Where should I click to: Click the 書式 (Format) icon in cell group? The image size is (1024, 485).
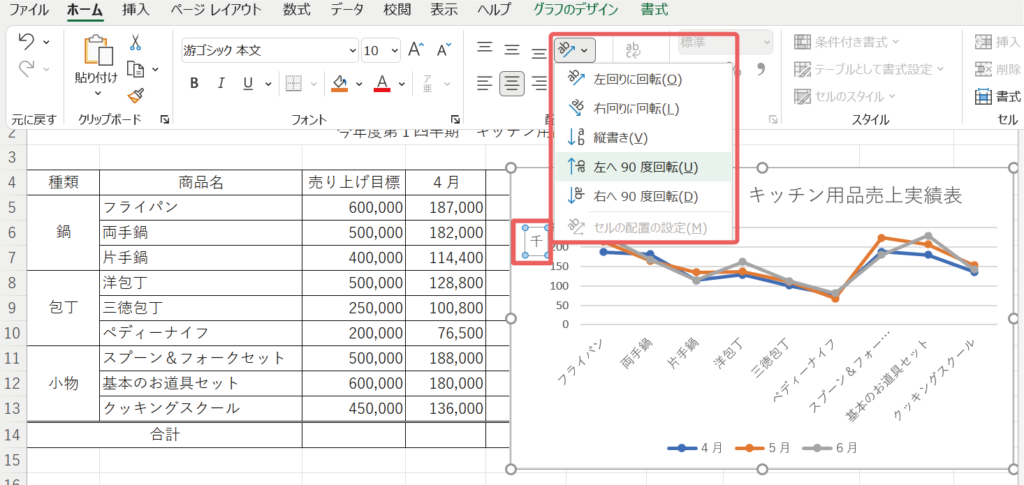tap(983, 96)
